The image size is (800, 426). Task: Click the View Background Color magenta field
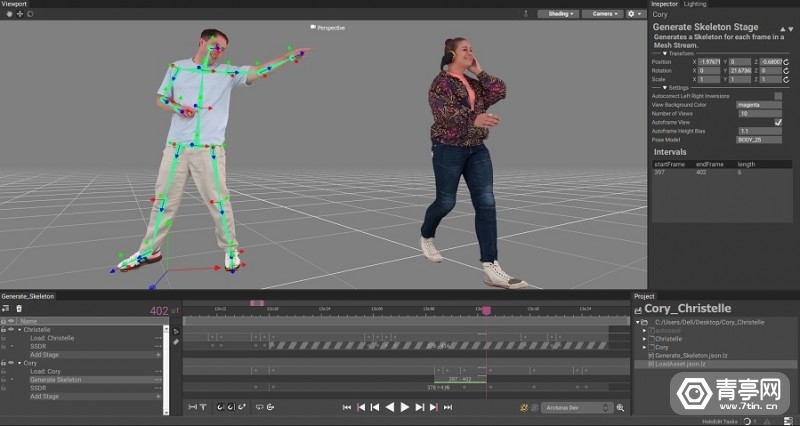(x=759, y=105)
